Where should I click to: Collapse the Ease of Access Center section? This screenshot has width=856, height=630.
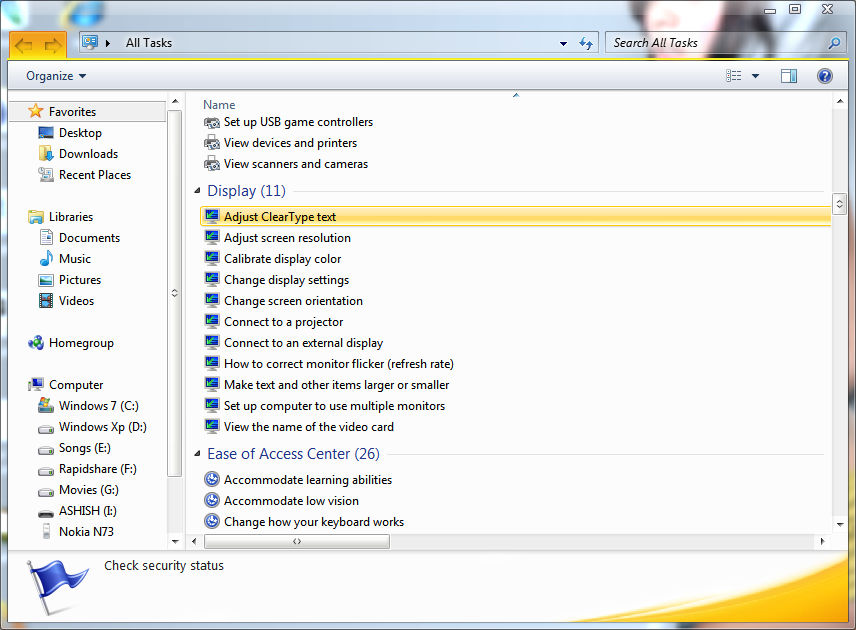click(x=196, y=453)
